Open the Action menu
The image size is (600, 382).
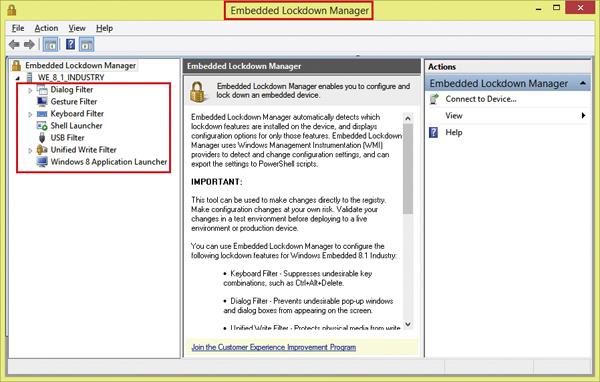tap(46, 28)
